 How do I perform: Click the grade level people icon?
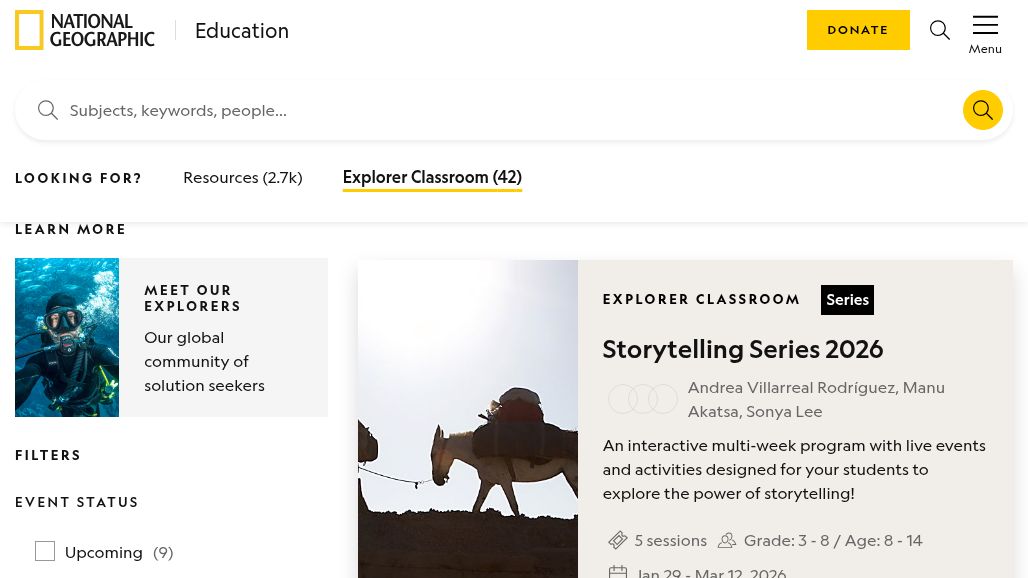coord(727,540)
